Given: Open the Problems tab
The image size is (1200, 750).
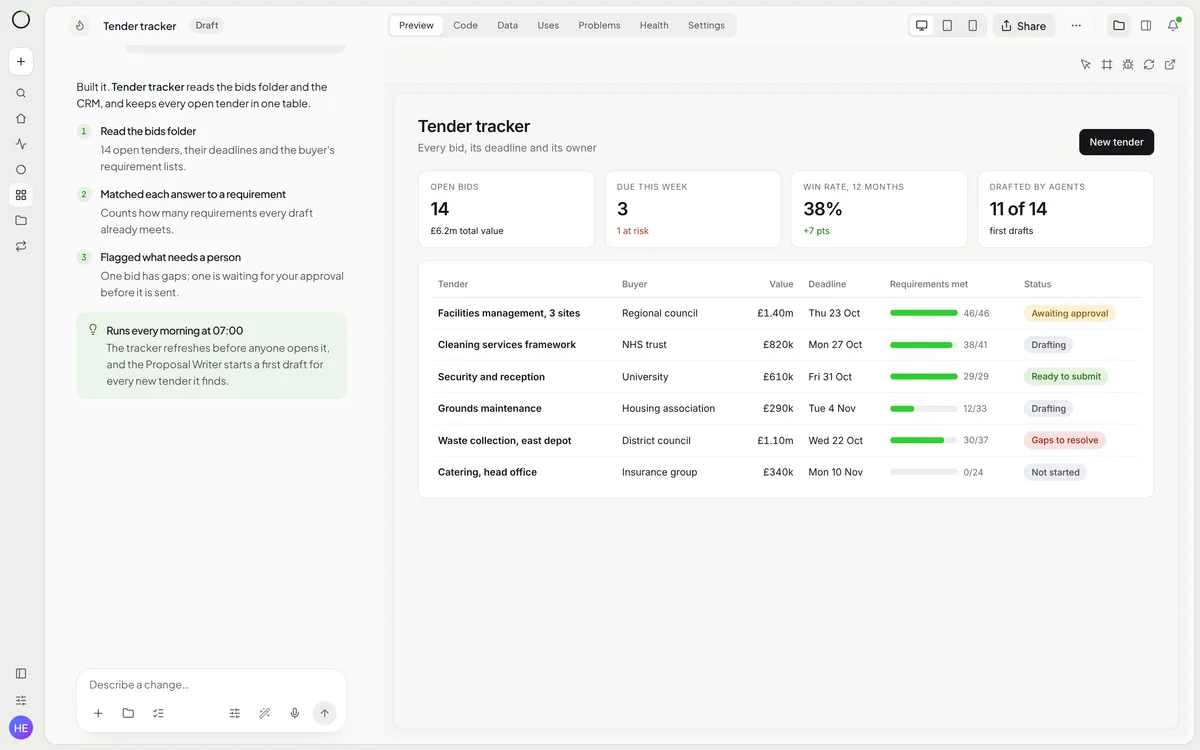Looking at the screenshot, I should 599,26.
